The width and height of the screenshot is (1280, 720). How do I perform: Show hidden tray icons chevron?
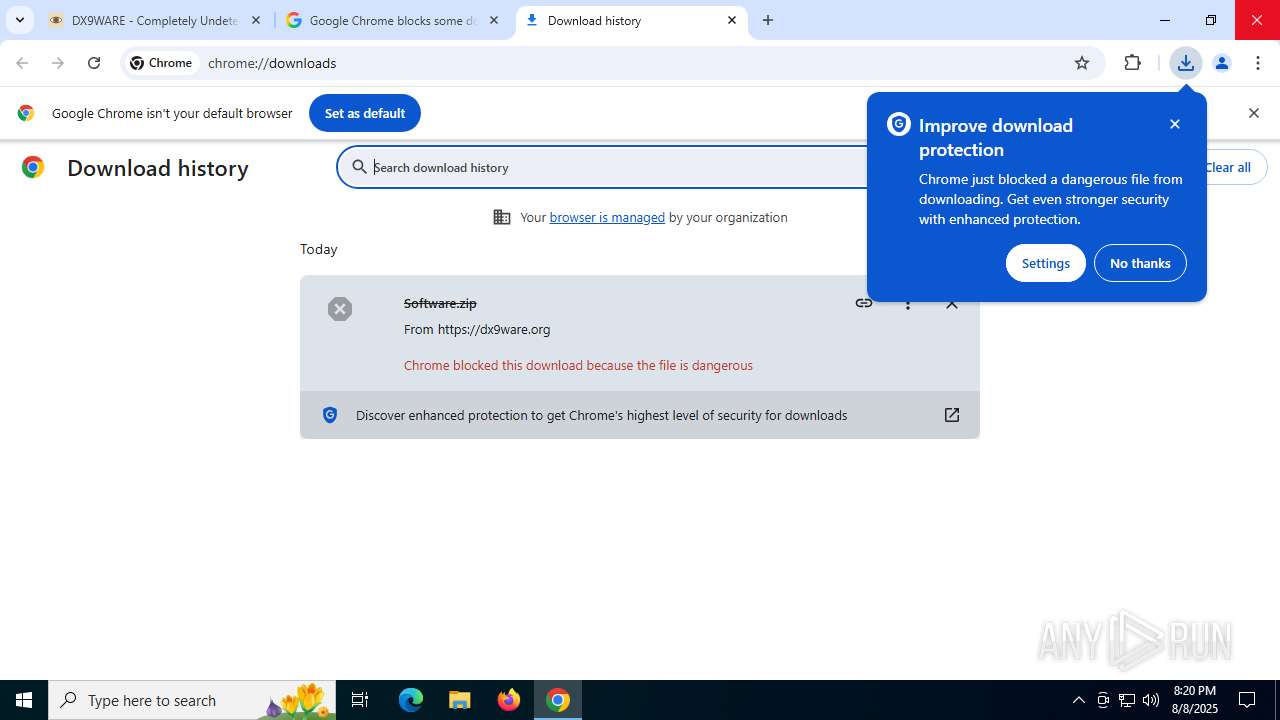click(1078, 700)
